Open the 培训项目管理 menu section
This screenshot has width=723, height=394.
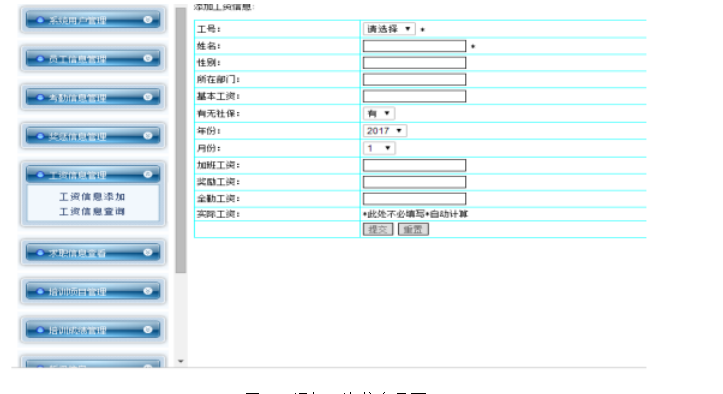coord(93,291)
